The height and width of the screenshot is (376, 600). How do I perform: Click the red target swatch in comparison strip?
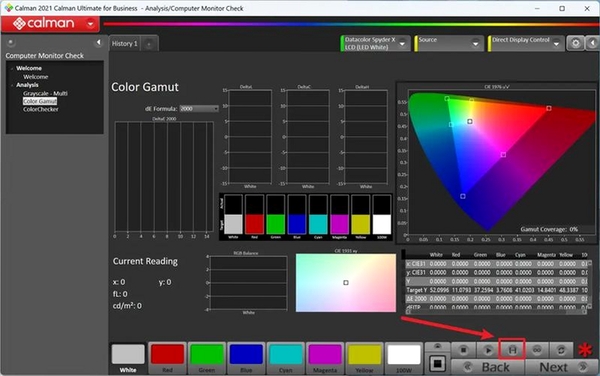(254, 224)
